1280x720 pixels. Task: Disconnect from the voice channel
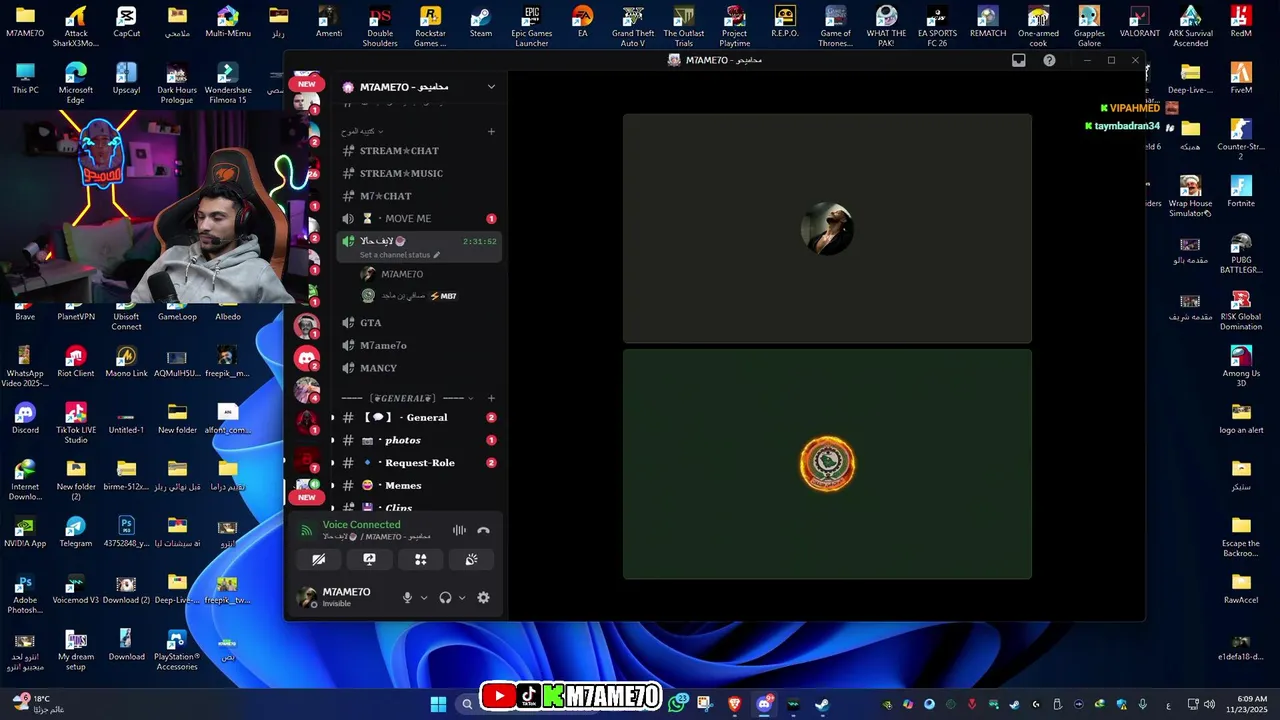coord(483,531)
